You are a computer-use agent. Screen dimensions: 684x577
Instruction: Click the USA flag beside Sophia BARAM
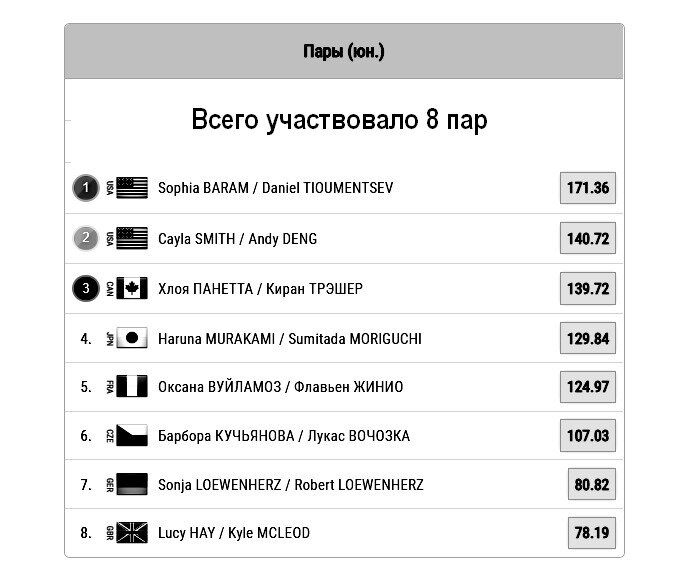coord(132,188)
